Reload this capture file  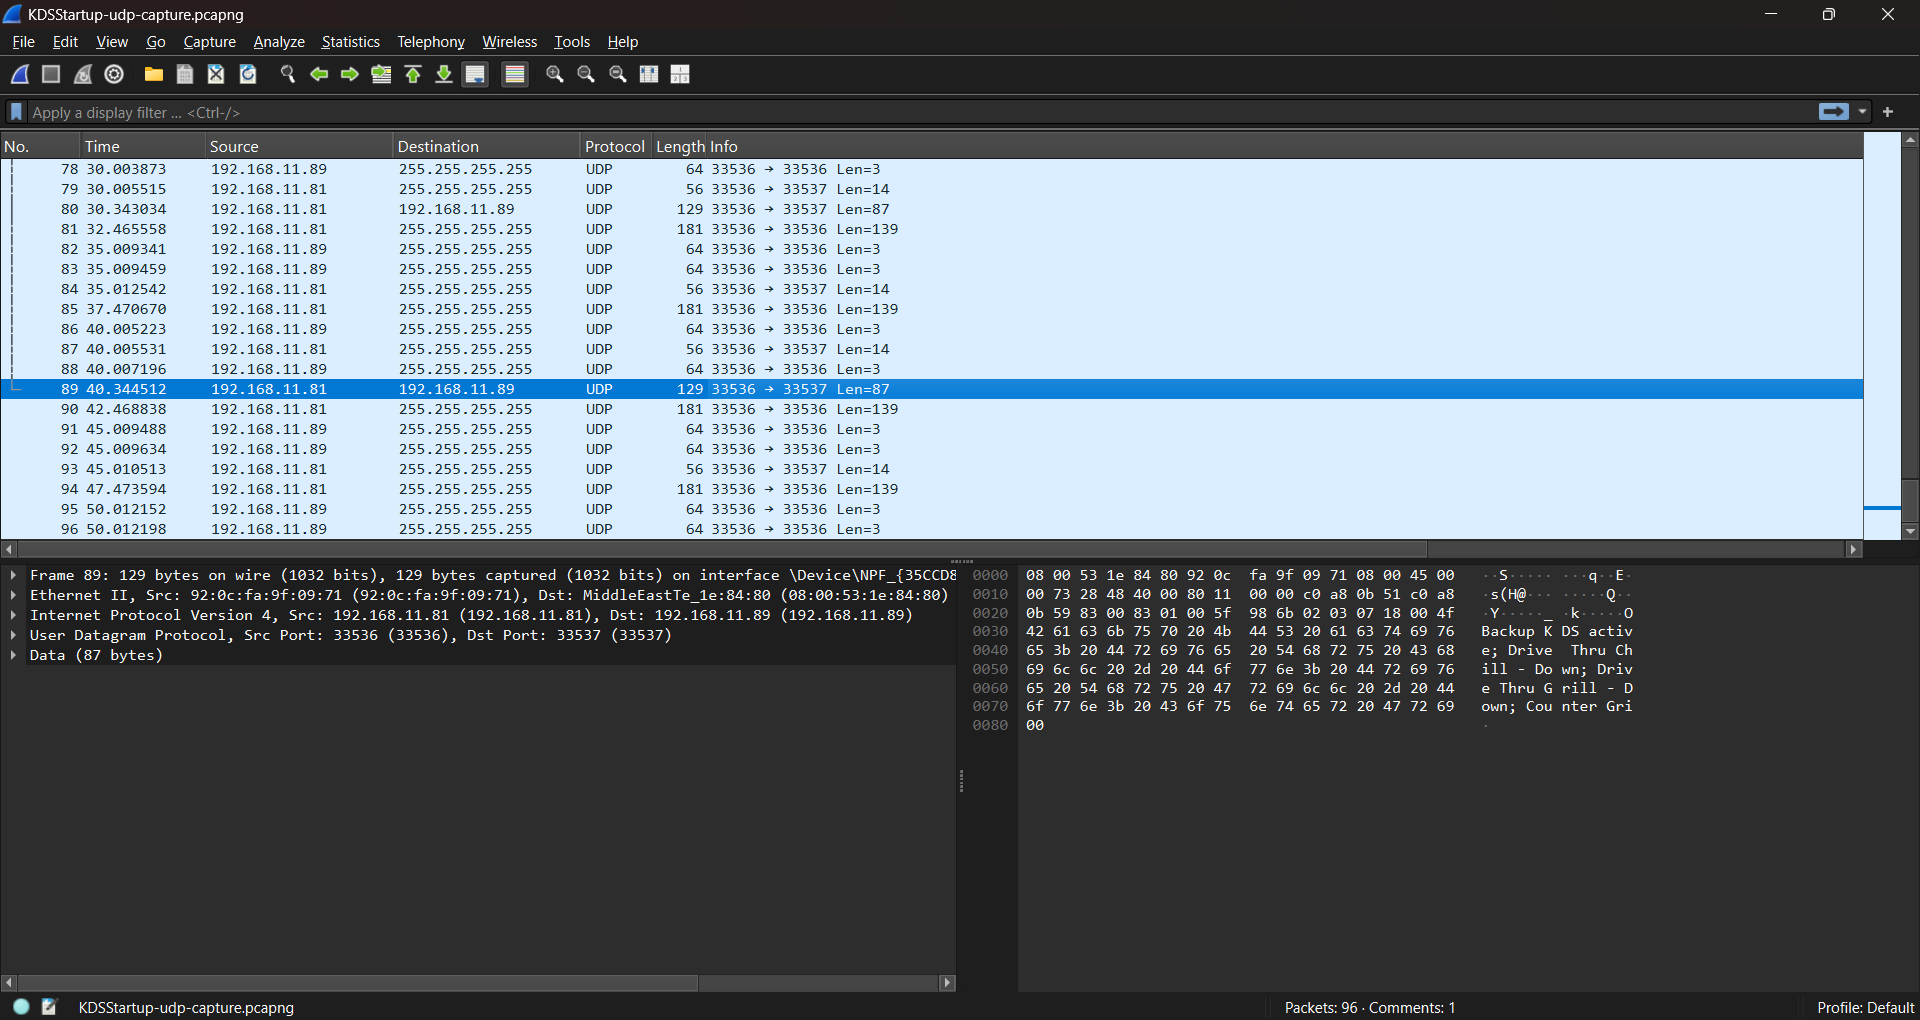coord(248,74)
